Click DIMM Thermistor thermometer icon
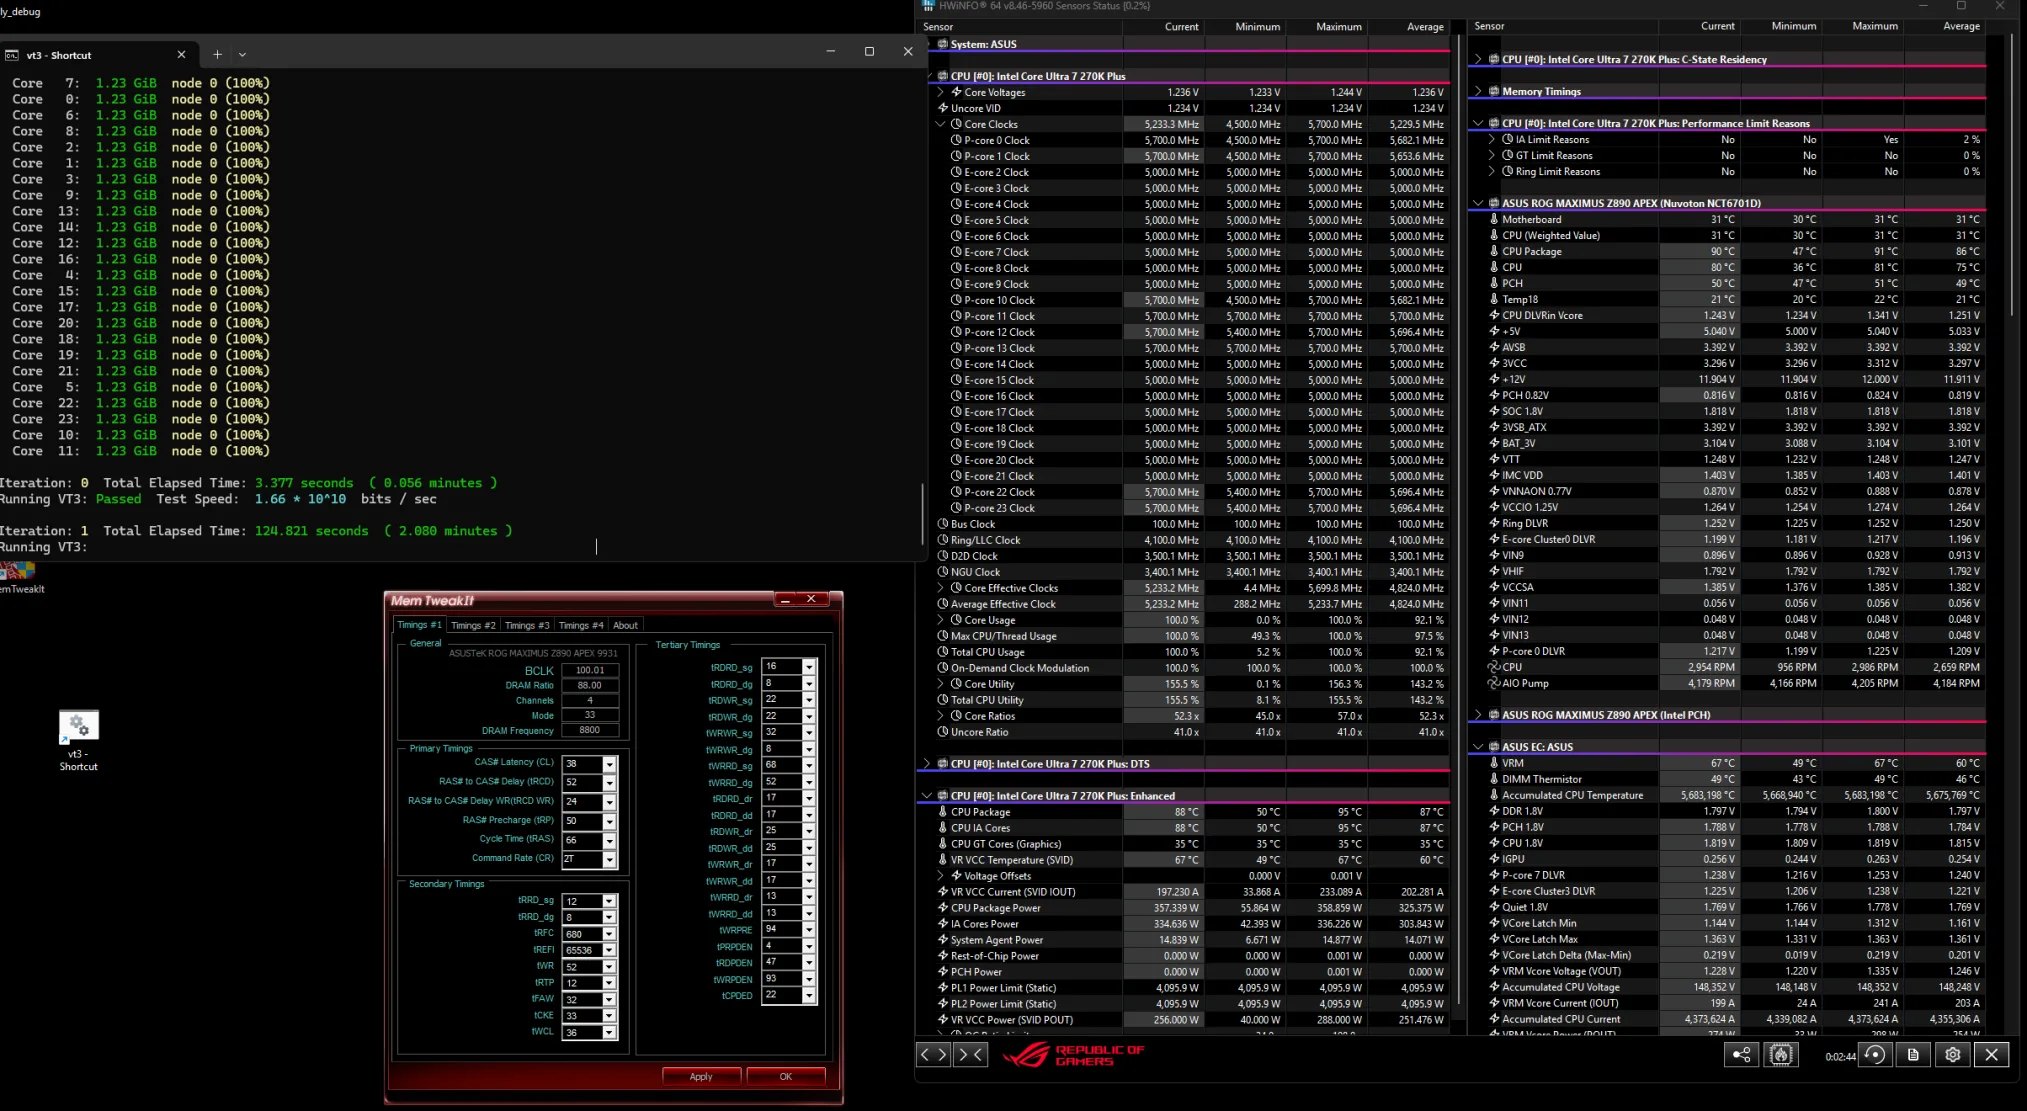Viewport: 2027px width, 1111px height. [1494, 779]
